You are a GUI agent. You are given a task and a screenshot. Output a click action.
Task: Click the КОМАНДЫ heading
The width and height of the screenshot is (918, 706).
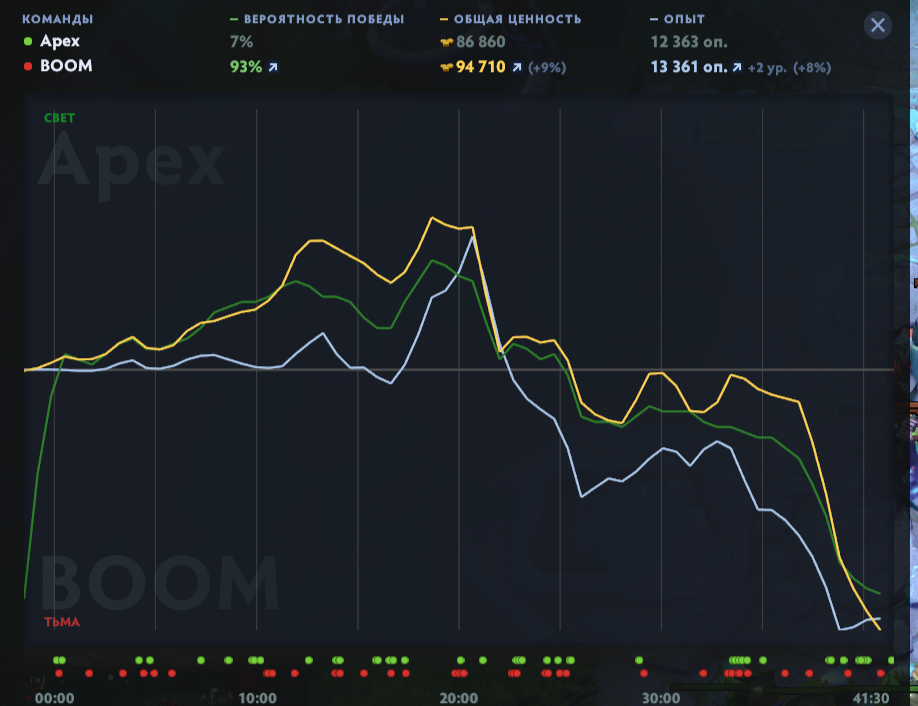(x=57, y=19)
